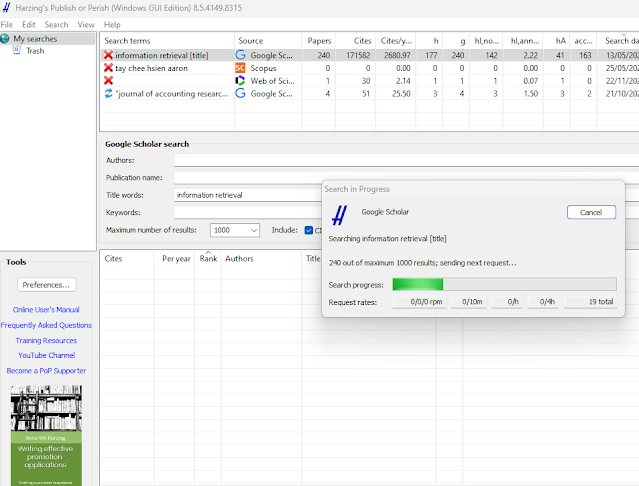Select the Trash folder in the tree
Image resolution: width=639 pixels, height=486 pixels.
pyautogui.click(x=35, y=51)
